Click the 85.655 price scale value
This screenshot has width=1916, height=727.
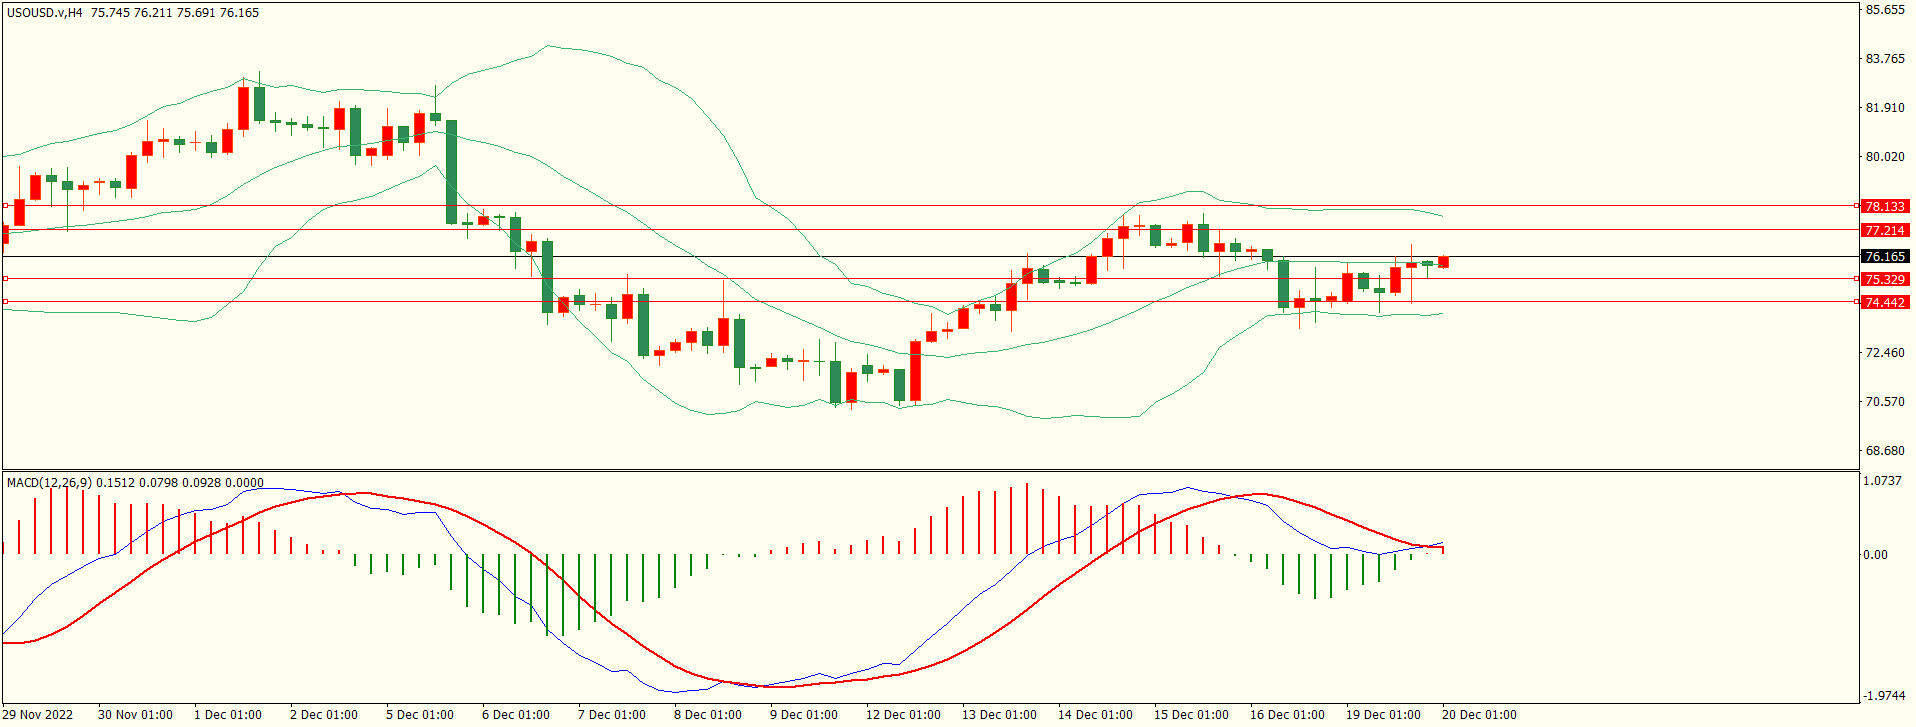1884,10
